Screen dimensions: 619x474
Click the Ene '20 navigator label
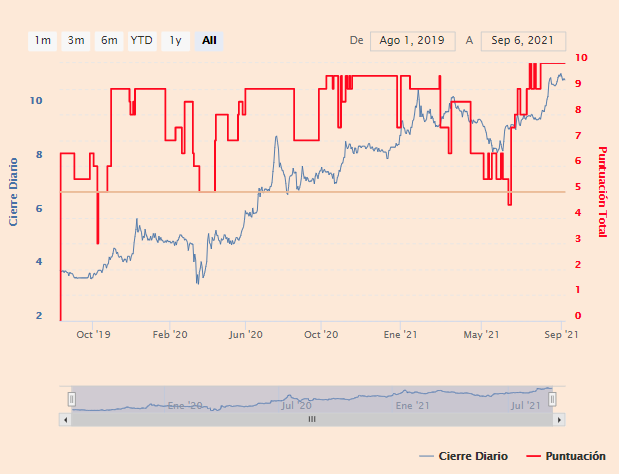coord(185,406)
